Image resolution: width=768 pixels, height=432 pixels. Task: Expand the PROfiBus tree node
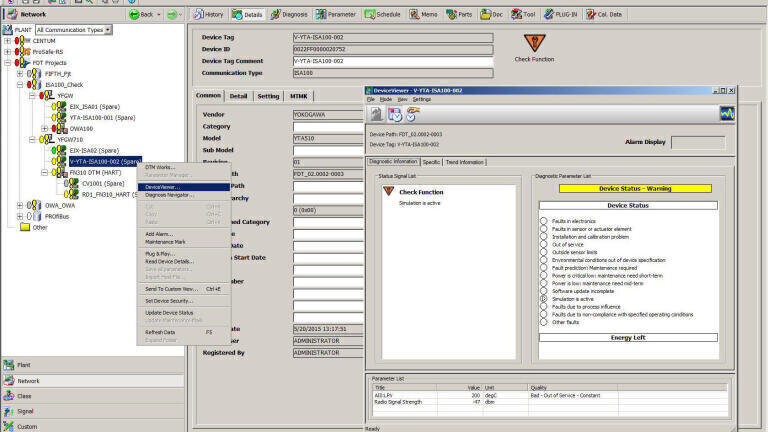click(20, 216)
